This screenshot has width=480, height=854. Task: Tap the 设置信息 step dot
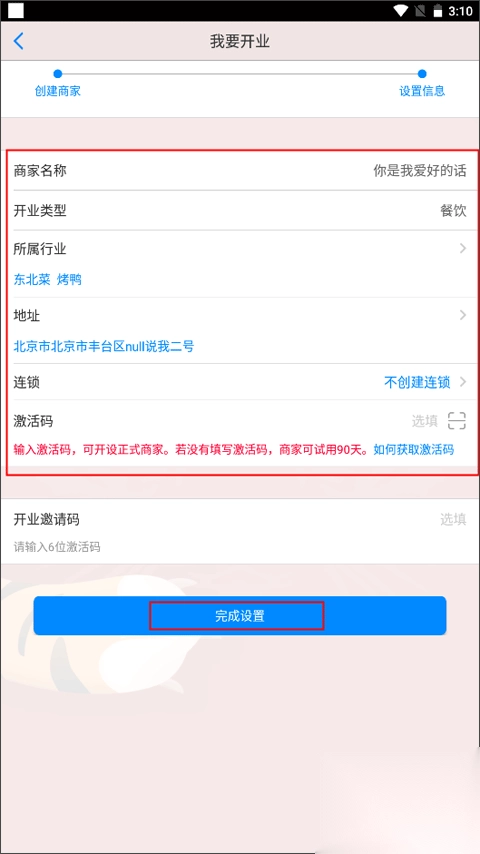[422, 74]
